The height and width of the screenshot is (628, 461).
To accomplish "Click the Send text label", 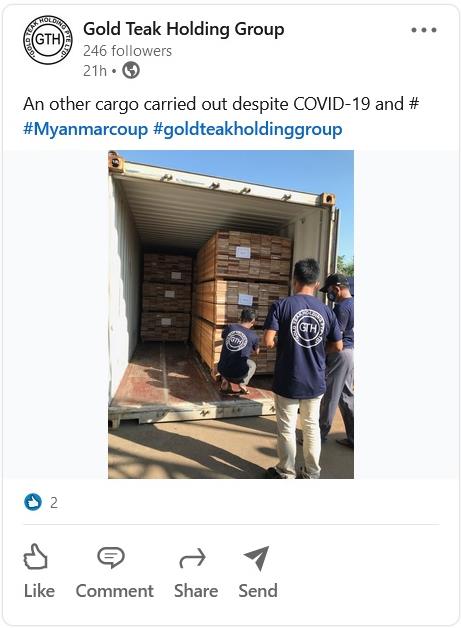I will pyautogui.click(x=258, y=591).
